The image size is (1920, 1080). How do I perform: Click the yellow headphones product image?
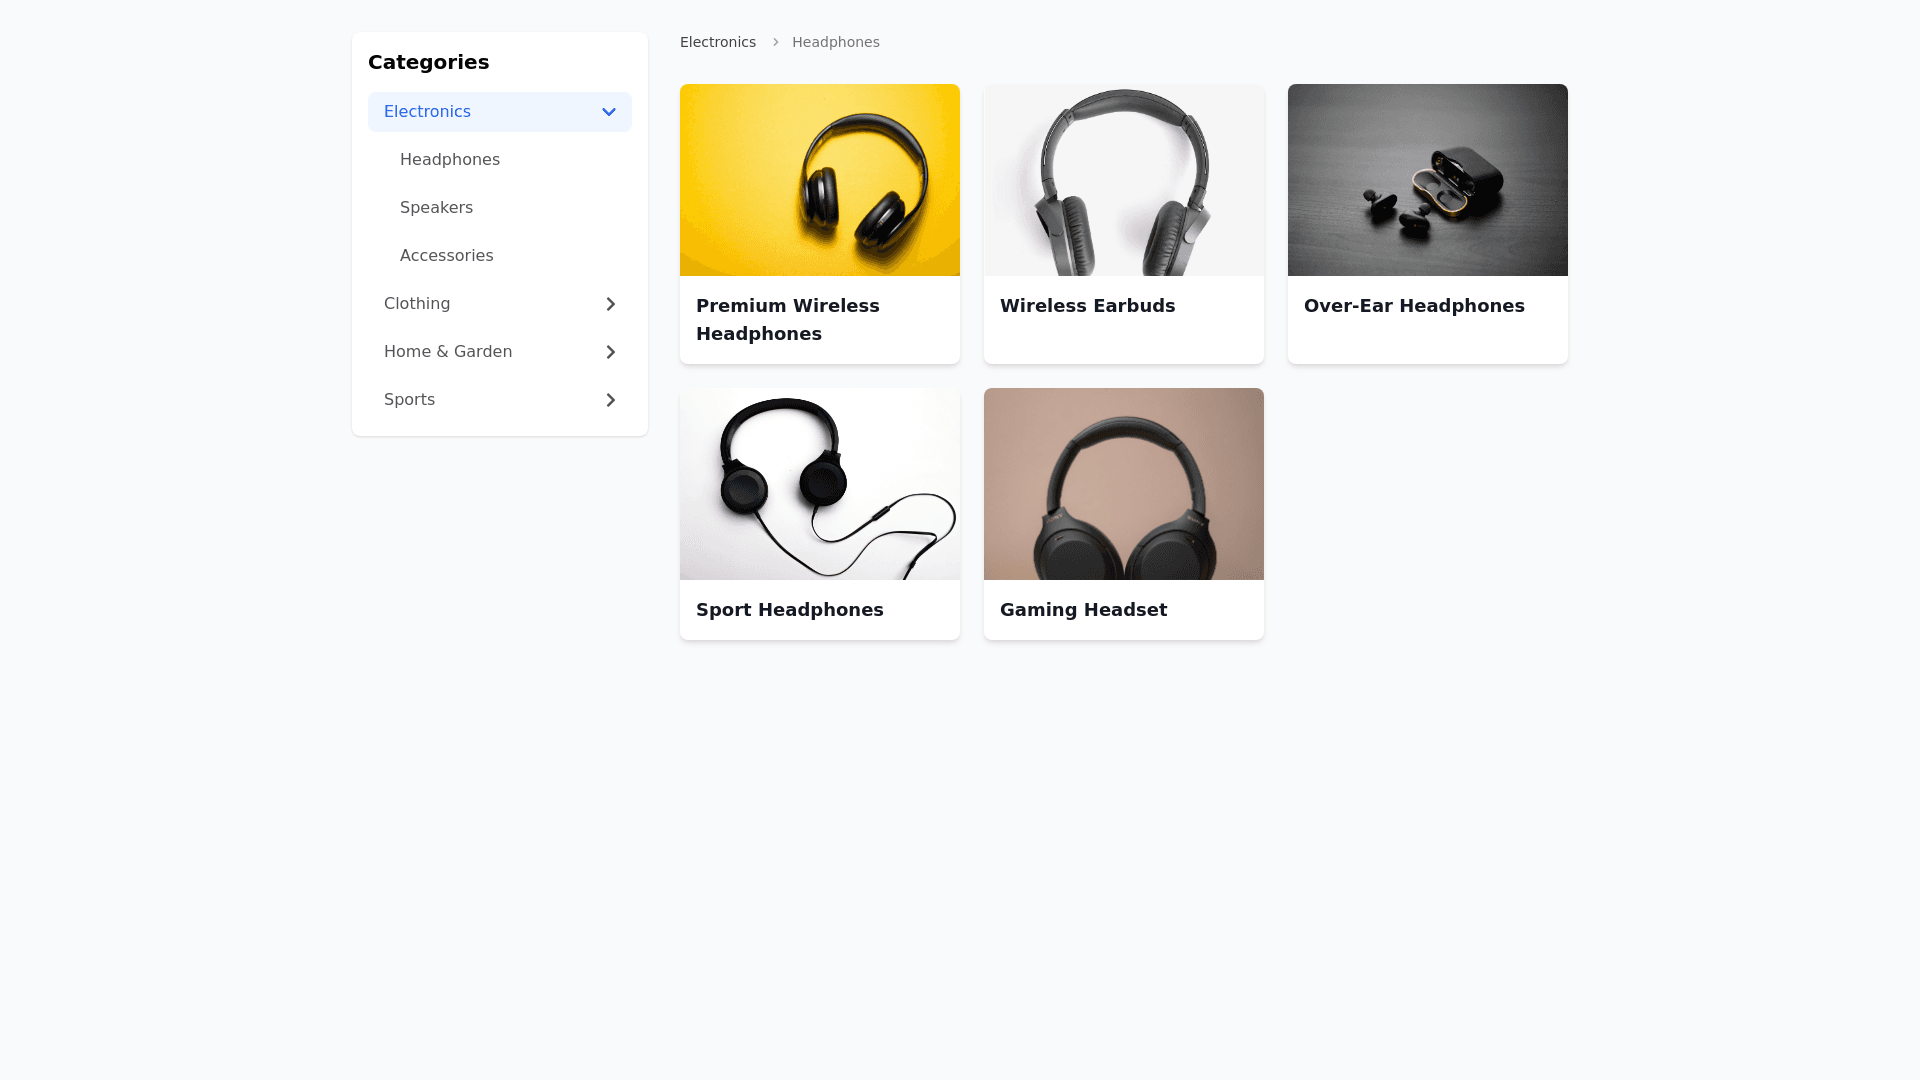pos(819,180)
